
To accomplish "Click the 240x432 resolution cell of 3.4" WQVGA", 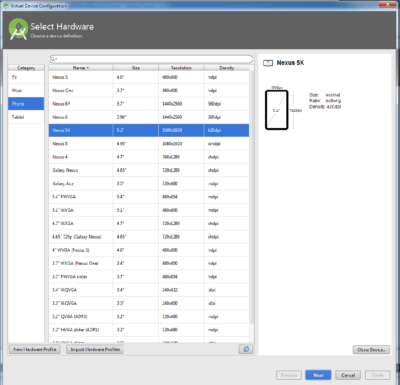I will pos(181,290).
